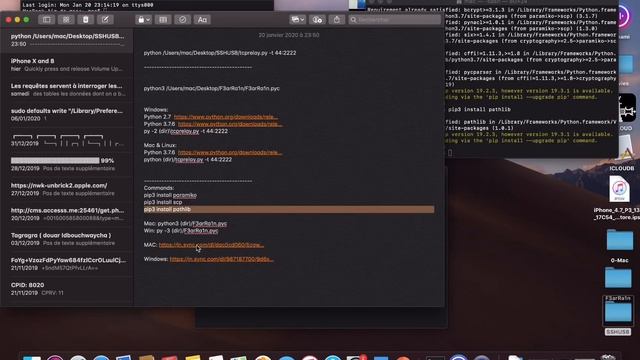Screen dimensions: 640x360
Task: Open the Windows Python 2.7 download link
Action: pyautogui.click(x=226, y=117)
